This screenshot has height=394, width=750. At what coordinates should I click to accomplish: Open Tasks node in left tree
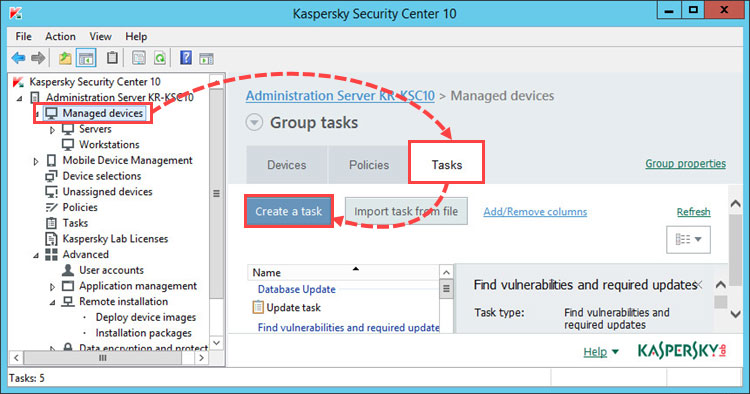coord(75,223)
